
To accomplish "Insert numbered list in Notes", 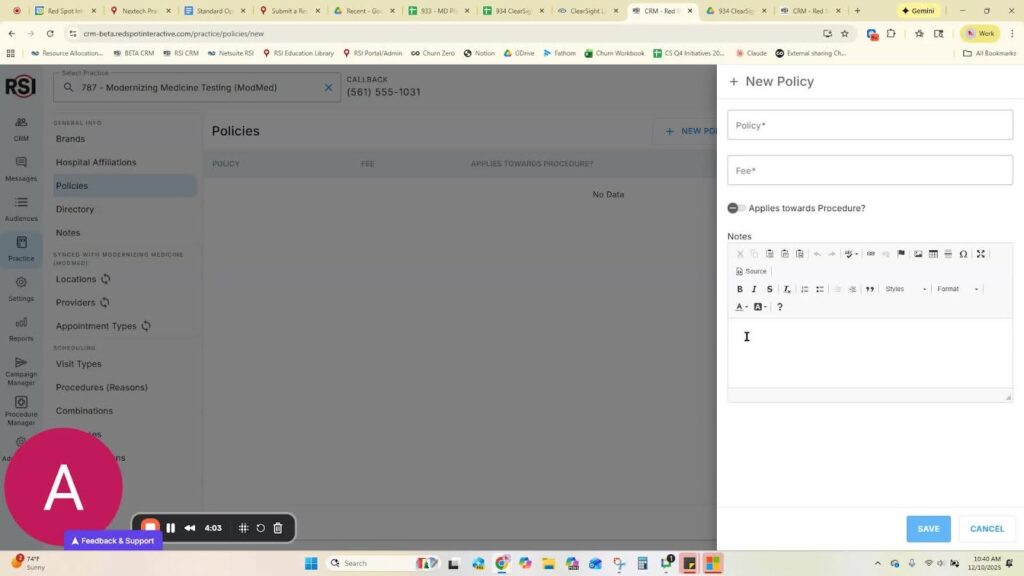I will [805, 289].
